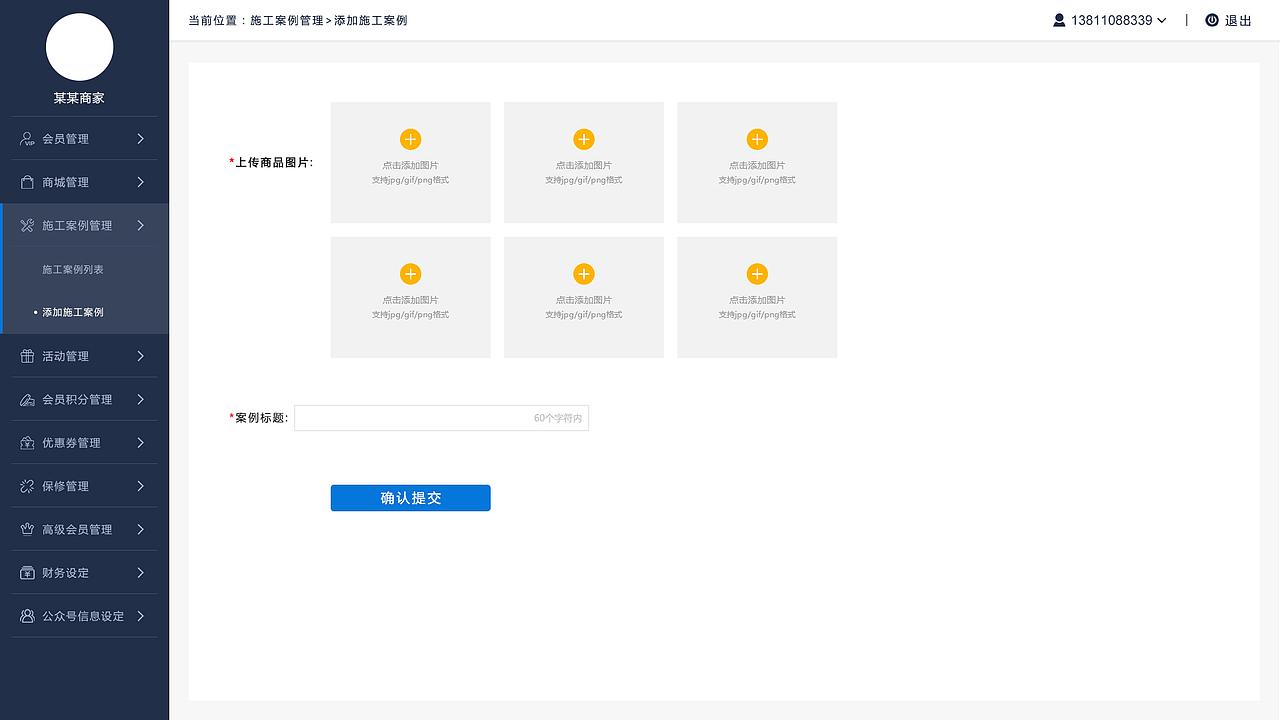
Task: Click the 会员积分管理 icon
Action: [x=27, y=400]
